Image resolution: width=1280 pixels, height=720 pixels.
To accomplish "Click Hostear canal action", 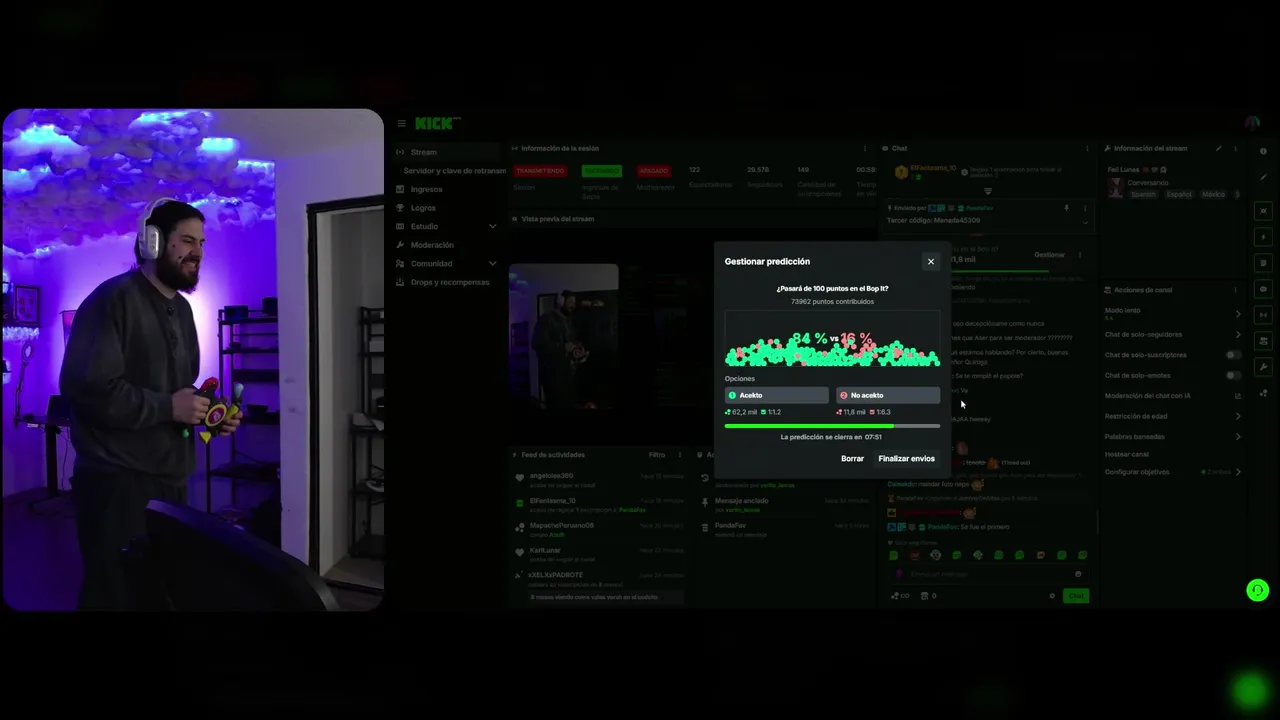I will pyautogui.click(x=1126, y=454).
